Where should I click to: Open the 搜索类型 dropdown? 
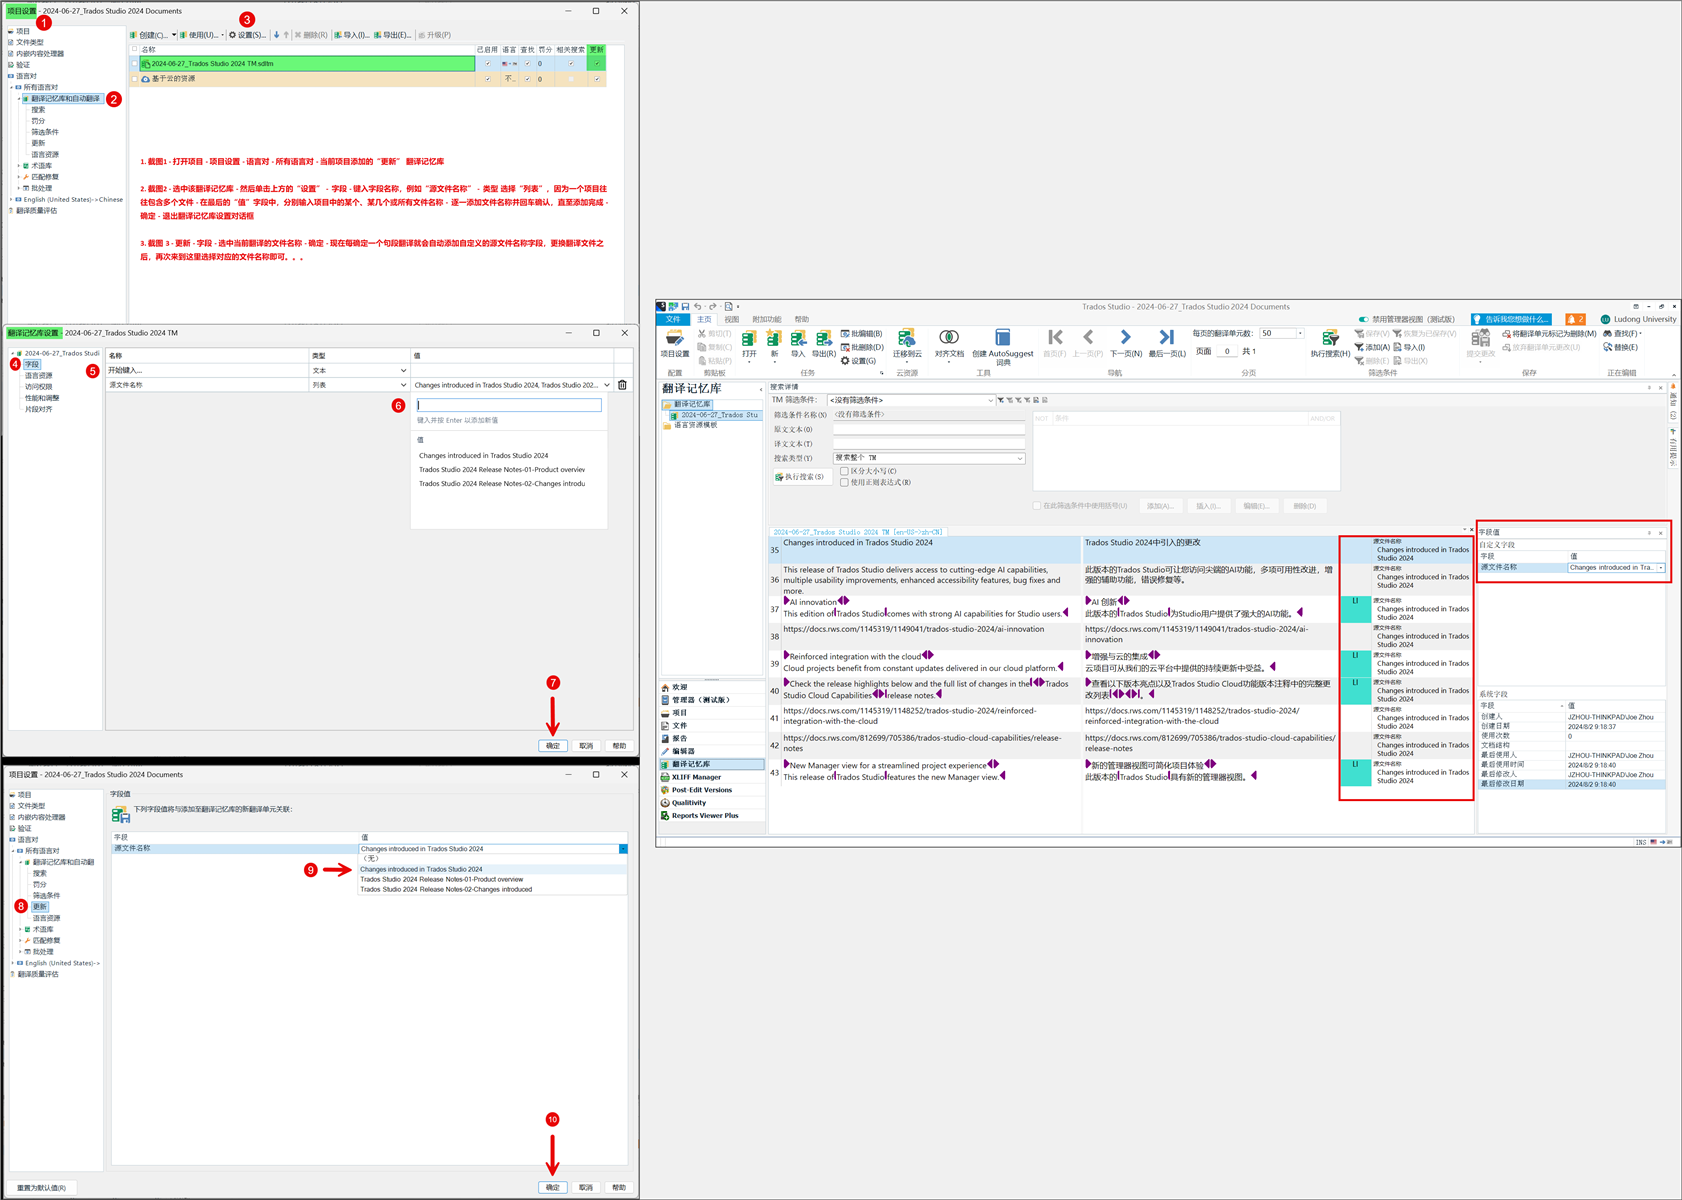click(1020, 458)
